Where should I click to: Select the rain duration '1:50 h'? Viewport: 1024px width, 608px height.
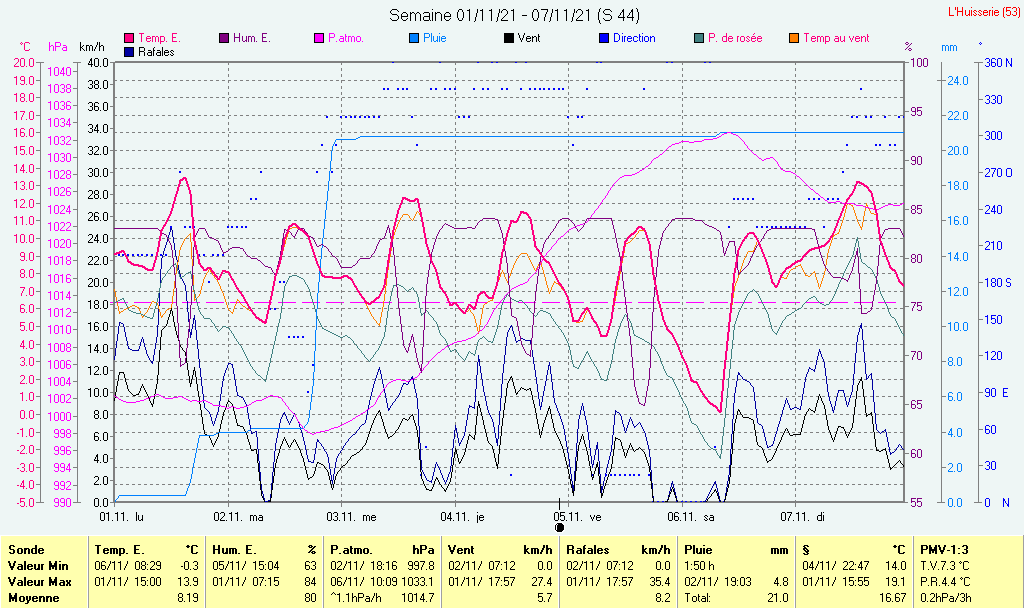699,566
